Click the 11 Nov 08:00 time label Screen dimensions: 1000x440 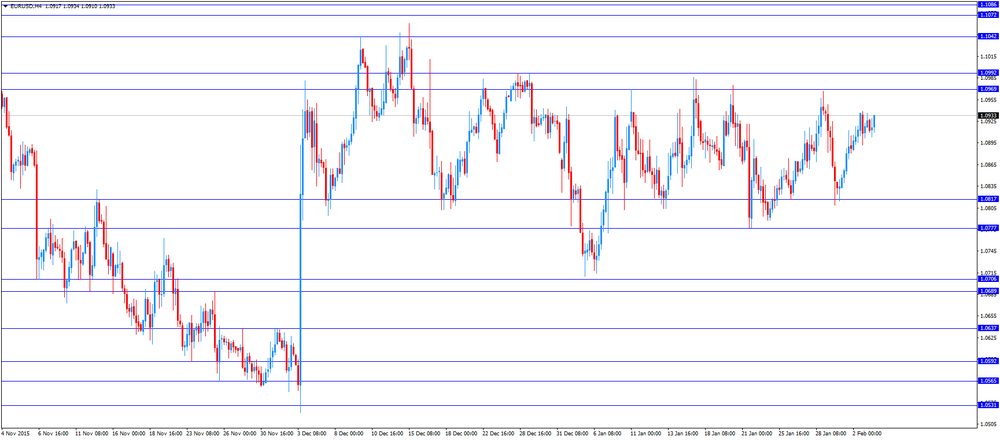point(91,434)
